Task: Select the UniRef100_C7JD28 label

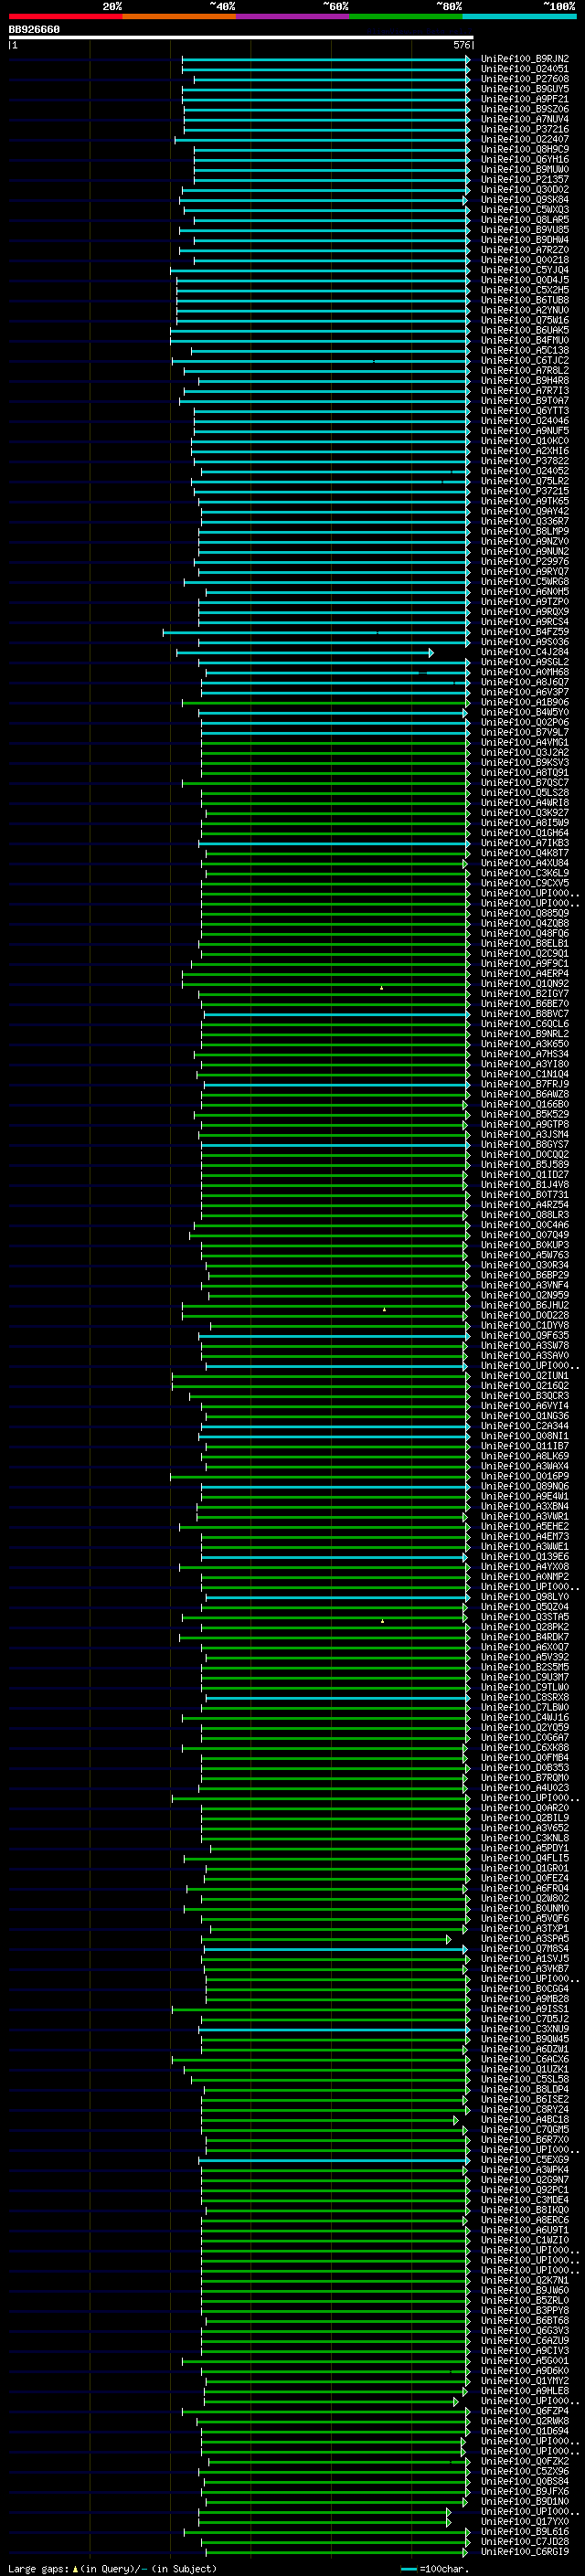Action: pyautogui.click(x=525, y=2541)
